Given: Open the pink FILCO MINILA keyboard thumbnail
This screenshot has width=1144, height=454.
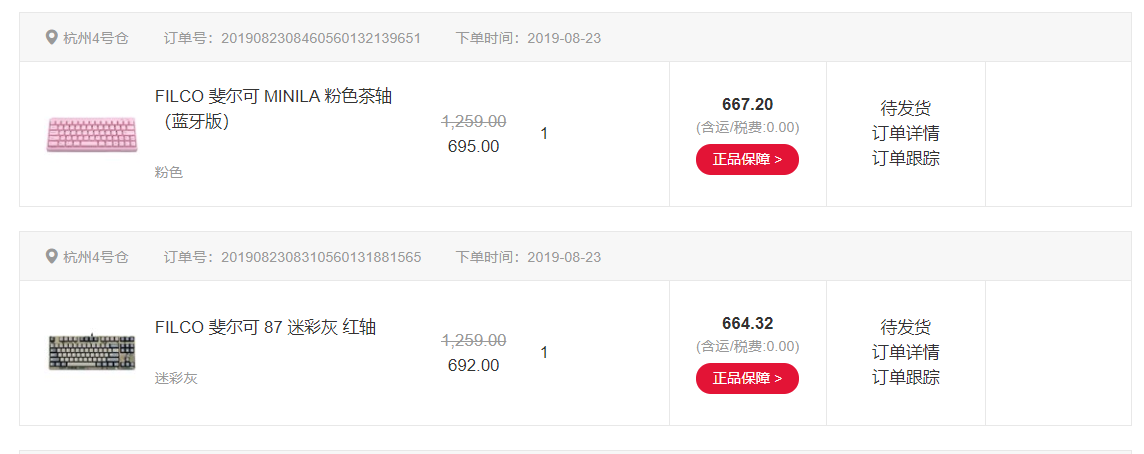Looking at the screenshot, I should 92,134.
